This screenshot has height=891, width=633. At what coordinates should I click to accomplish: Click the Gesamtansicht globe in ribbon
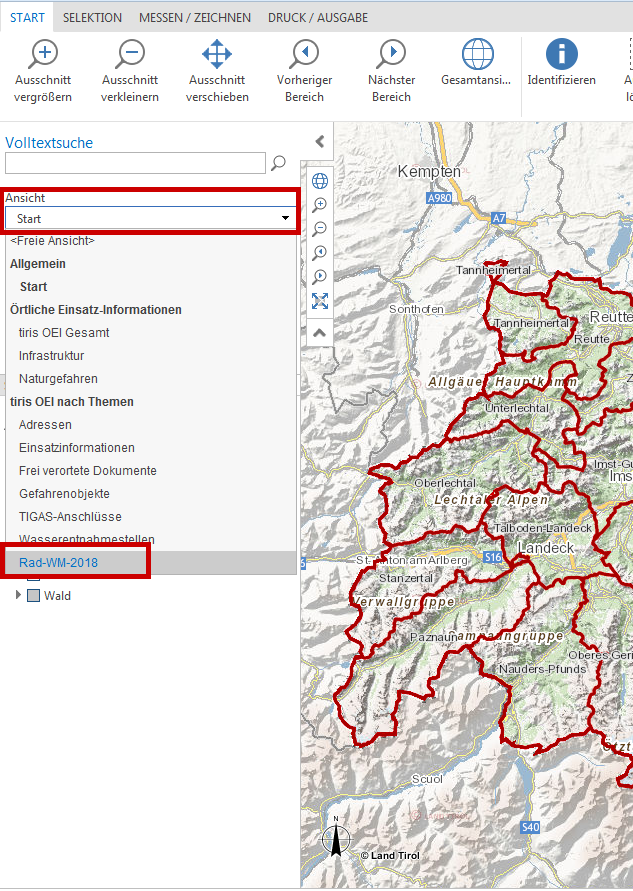(477, 56)
